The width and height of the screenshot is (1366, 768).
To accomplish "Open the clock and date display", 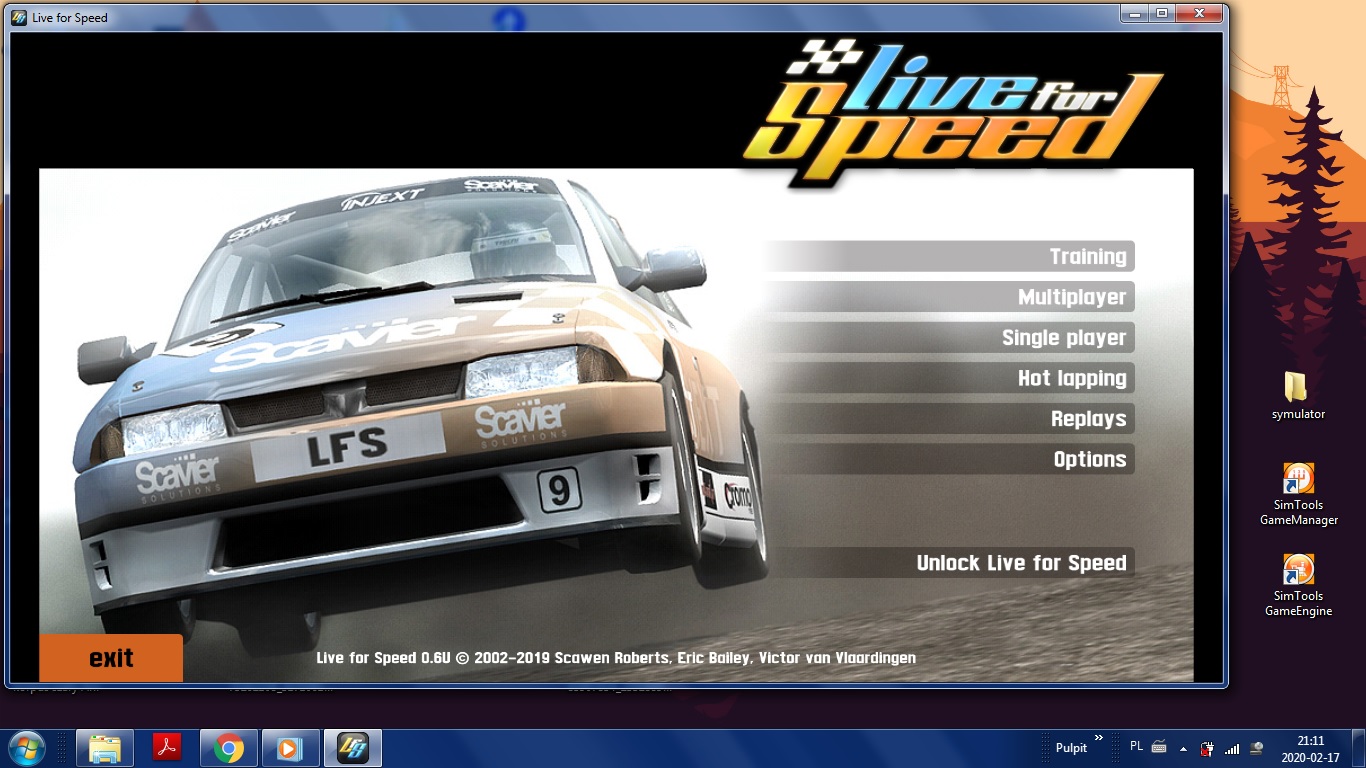I will pyautogui.click(x=1310, y=748).
